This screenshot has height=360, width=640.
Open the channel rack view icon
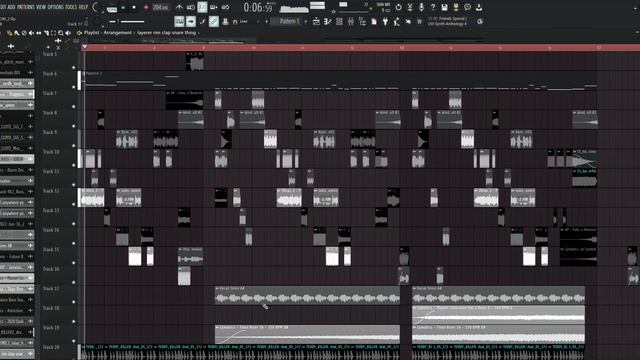(339, 21)
